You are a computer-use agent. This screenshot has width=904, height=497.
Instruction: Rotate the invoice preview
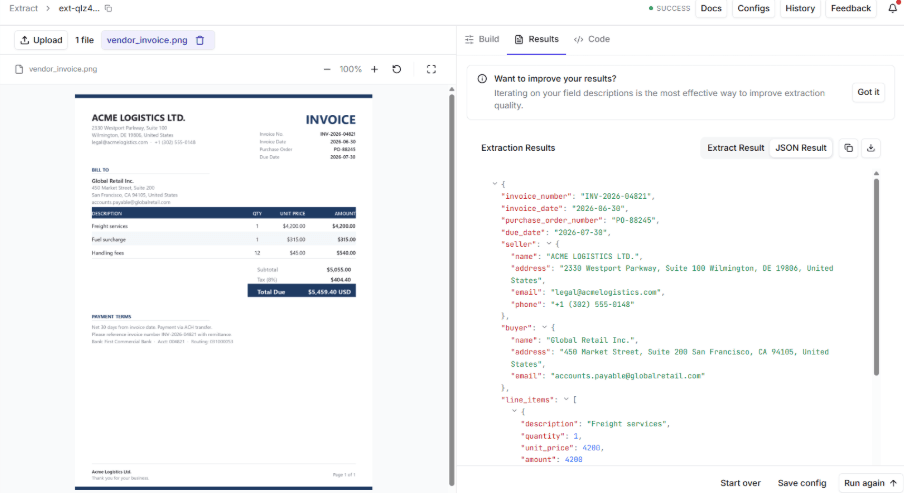click(397, 69)
